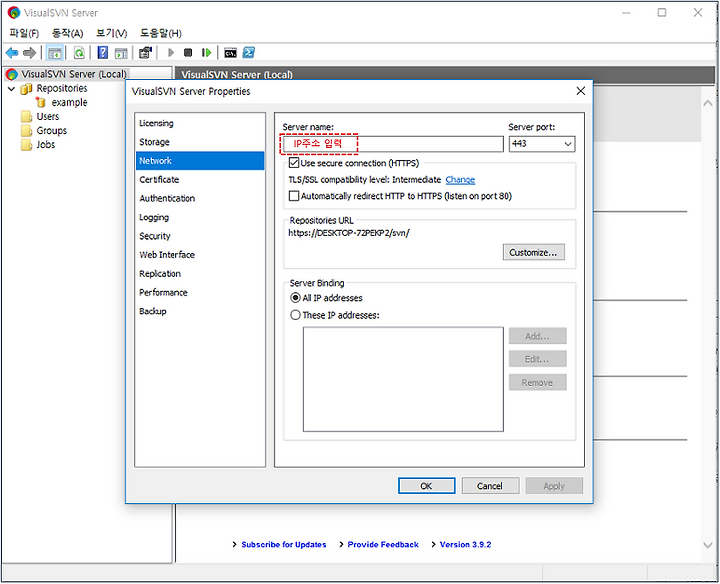Screen dimensions: 720x584
Task: Select Licensing in properties list
Action: pos(200,123)
